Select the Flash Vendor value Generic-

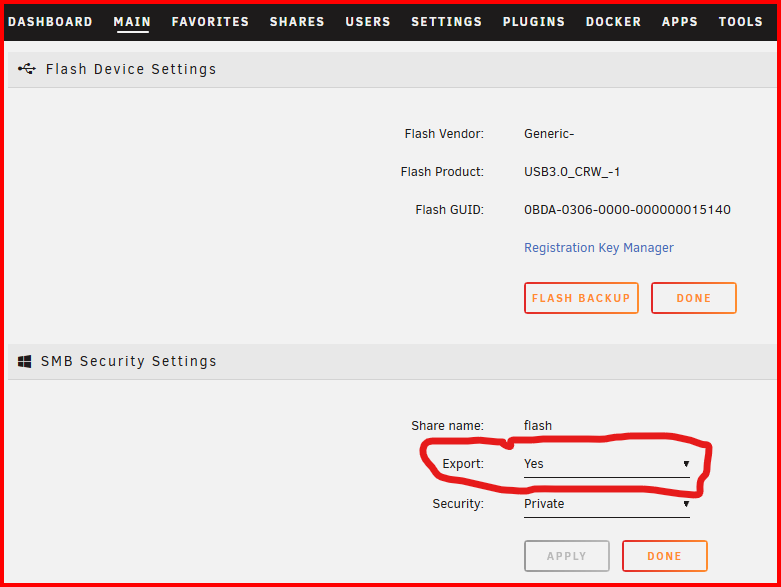click(549, 134)
